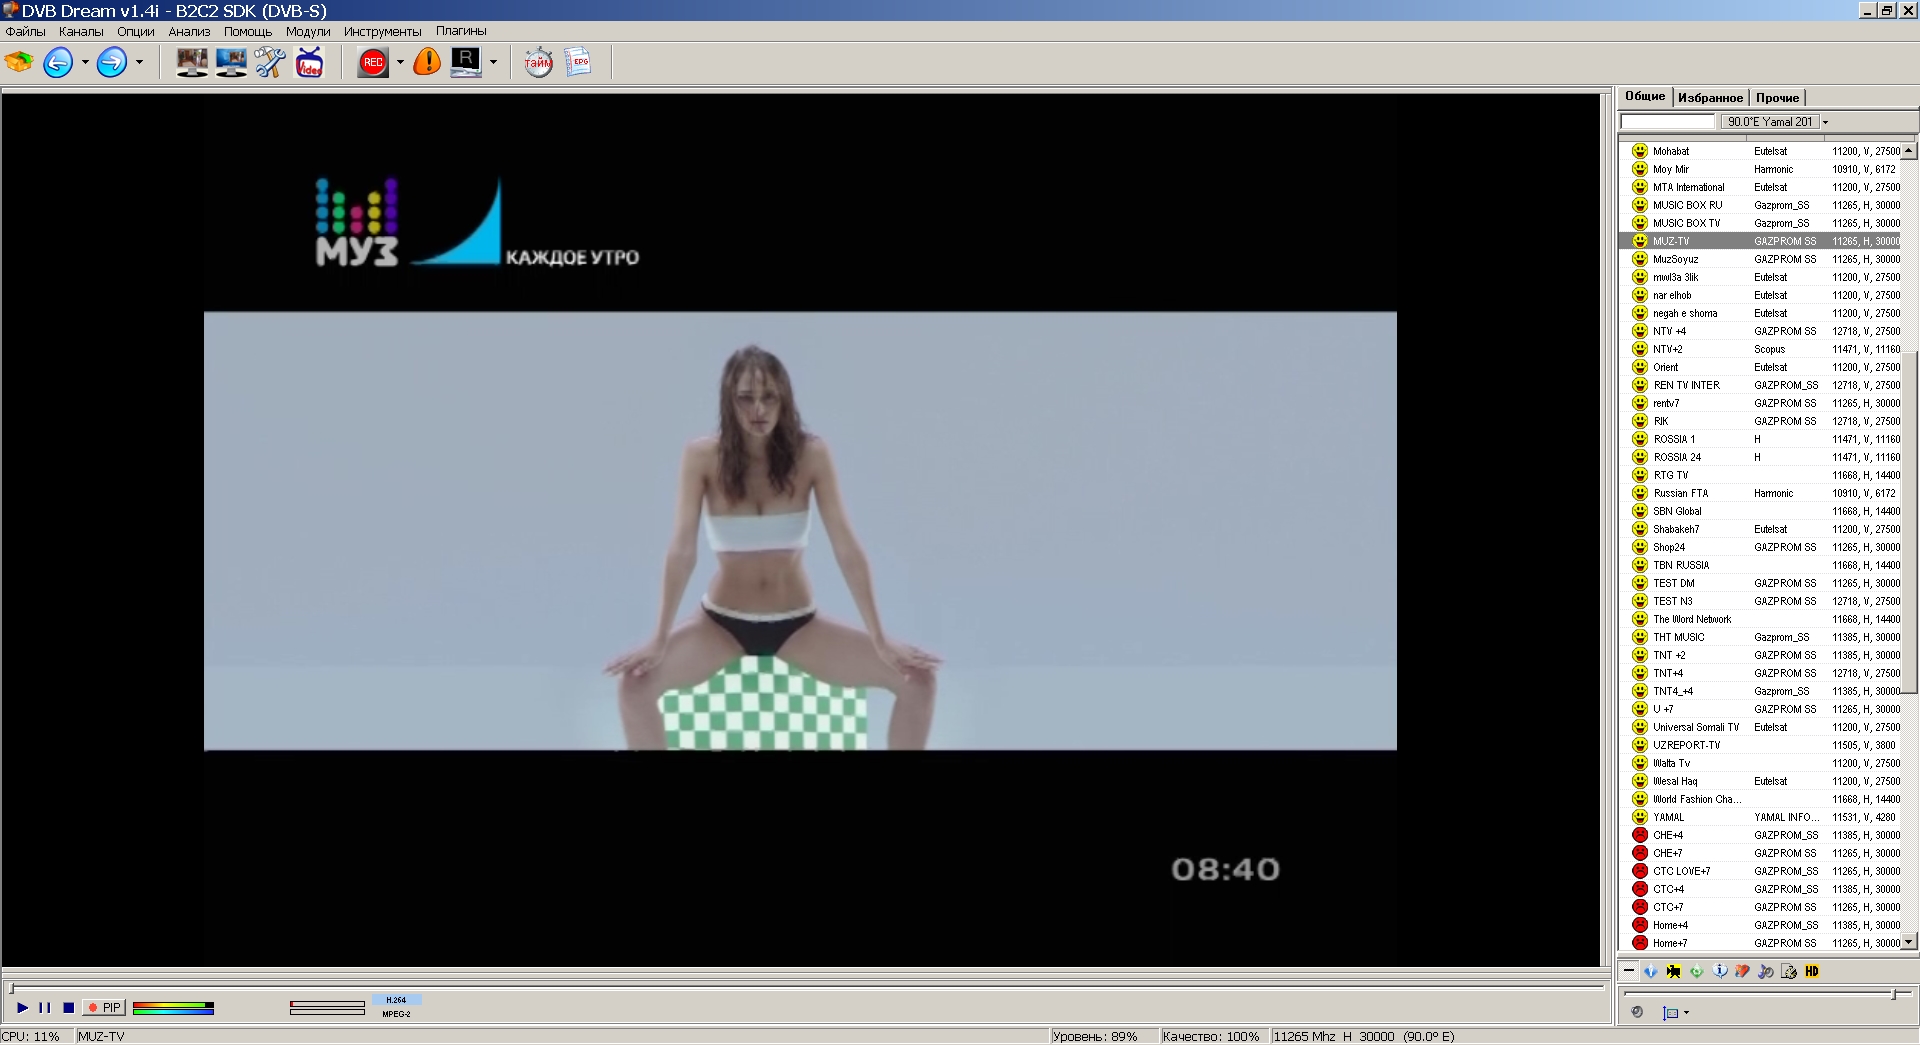The height and width of the screenshot is (1045, 1920).
Task: Click the document with clock icon
Action: click(1789, 971)
